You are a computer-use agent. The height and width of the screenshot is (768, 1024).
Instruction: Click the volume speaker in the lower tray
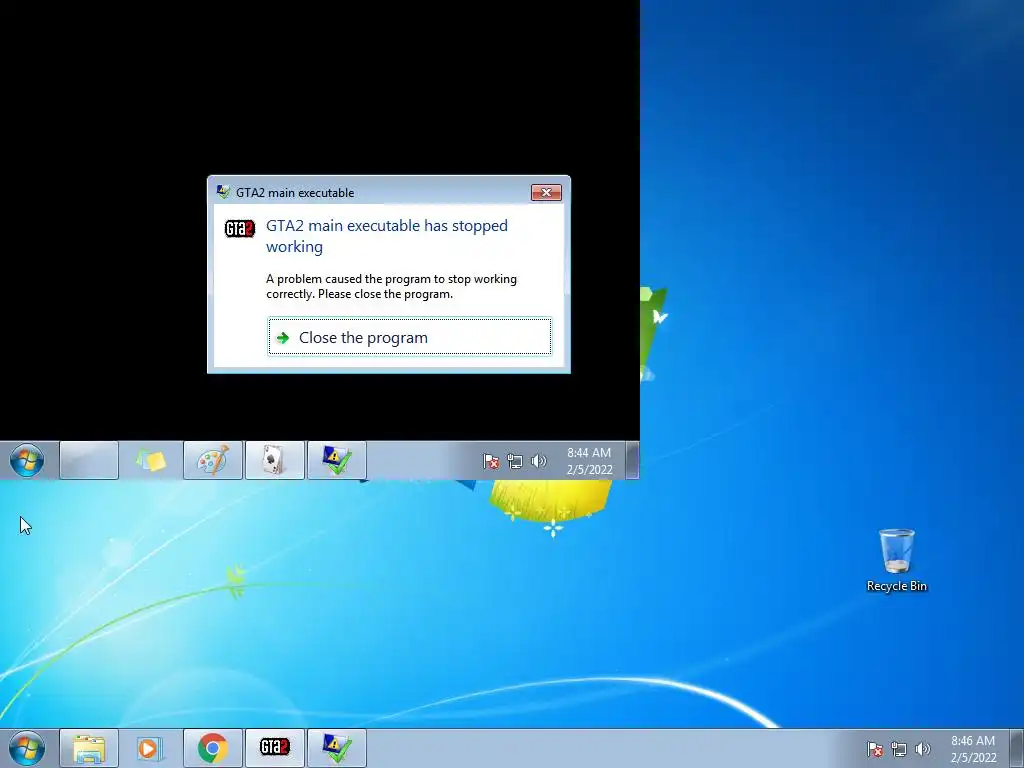click(922, 749)
